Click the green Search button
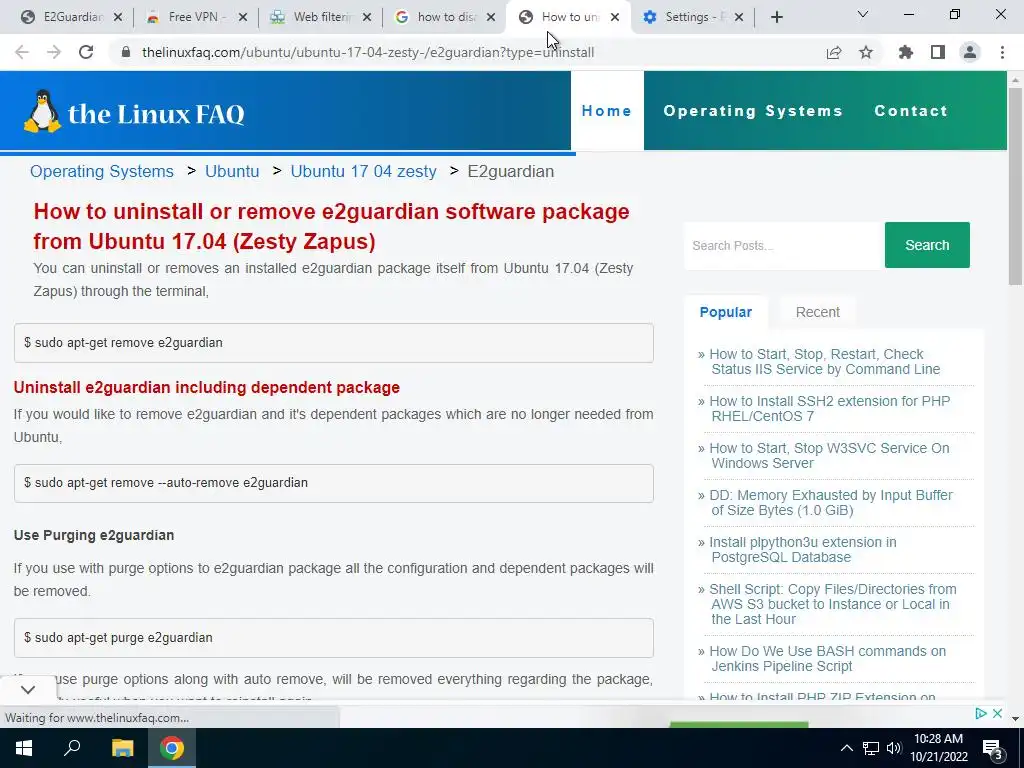Viewport: 1024px width, 768px height. pos(927,245)
